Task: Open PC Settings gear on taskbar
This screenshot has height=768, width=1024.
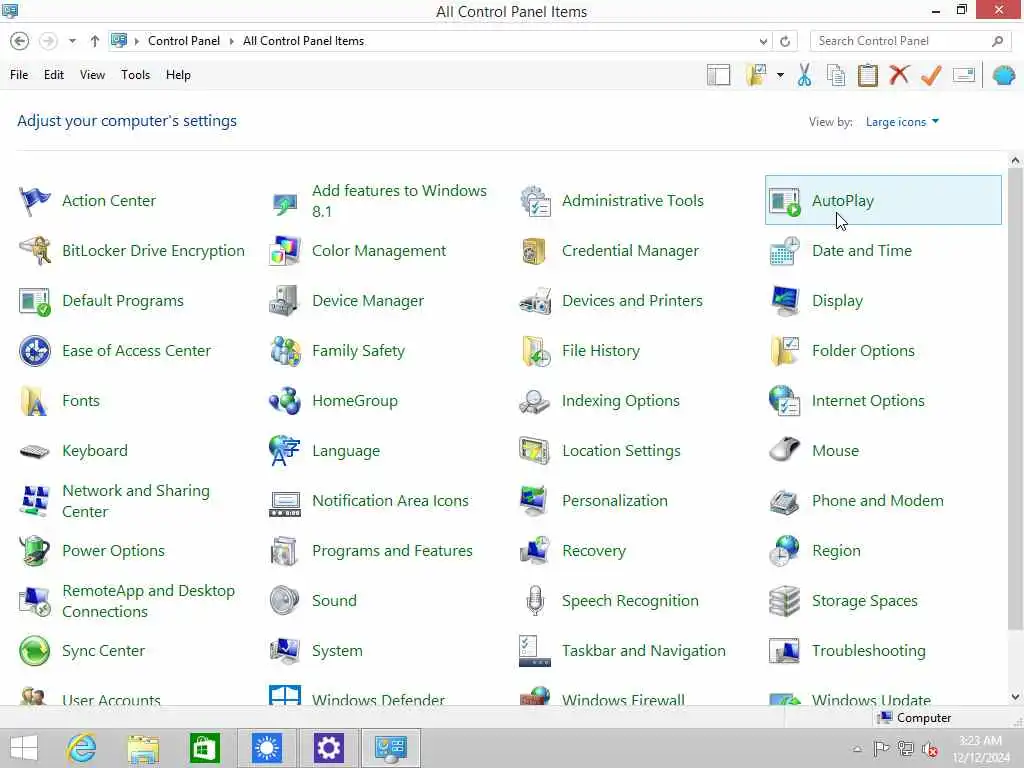Action: (x=328, y=748)
